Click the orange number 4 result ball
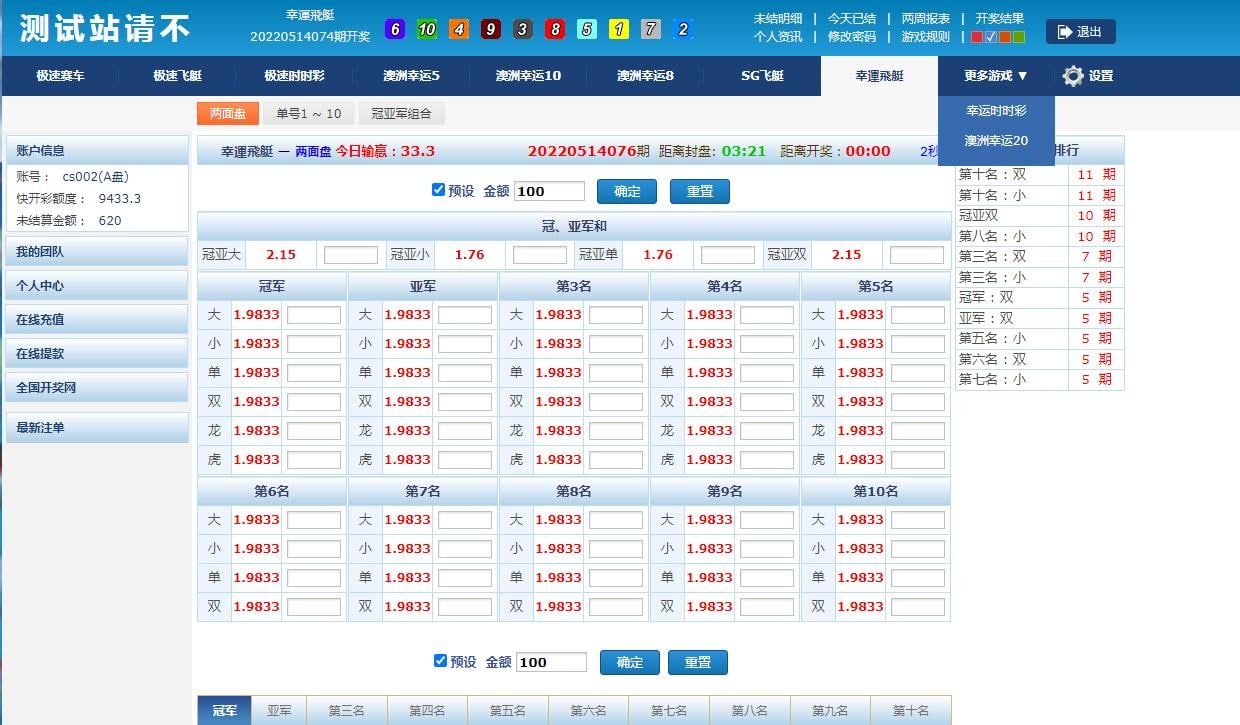This screenshot has width=1240, height=725. [459, 29]
